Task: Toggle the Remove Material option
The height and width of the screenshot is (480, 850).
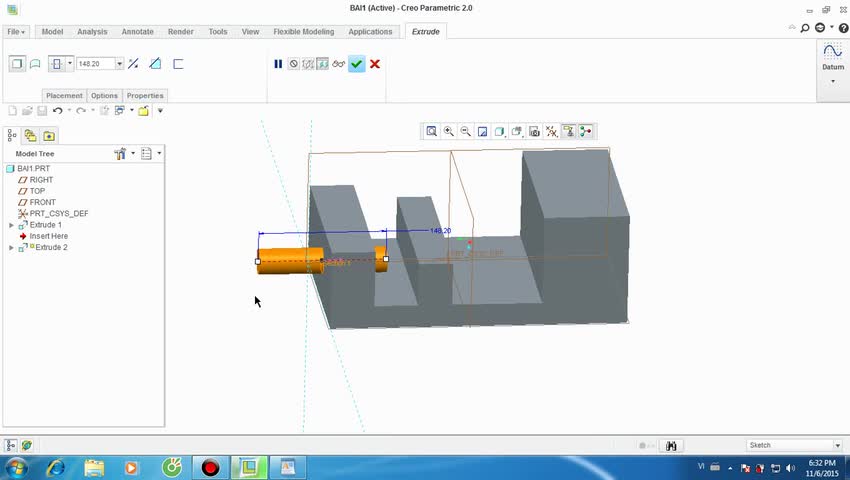Action: [155, 64]
